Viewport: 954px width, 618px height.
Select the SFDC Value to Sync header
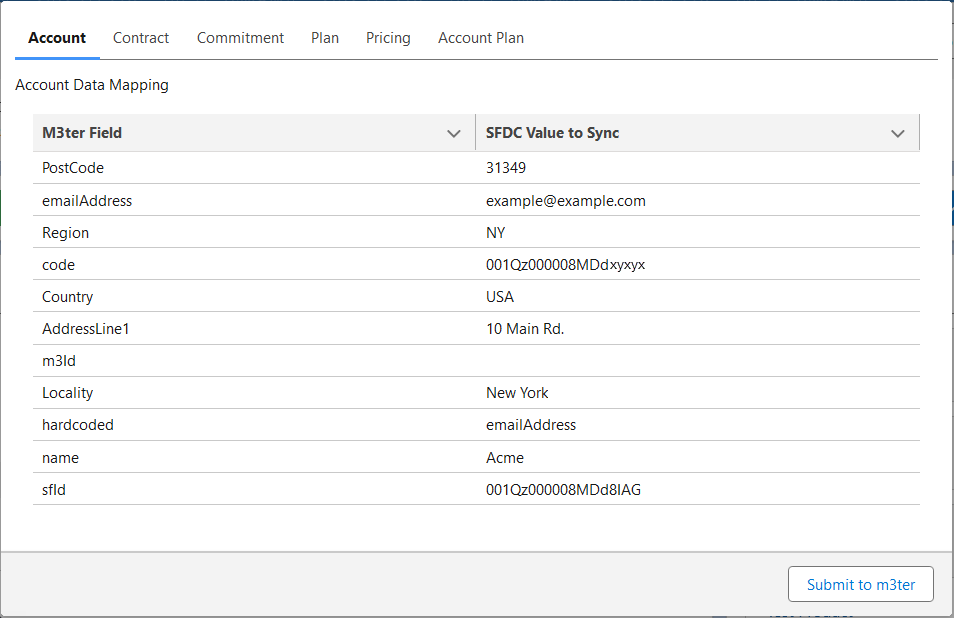click(697, 133)
